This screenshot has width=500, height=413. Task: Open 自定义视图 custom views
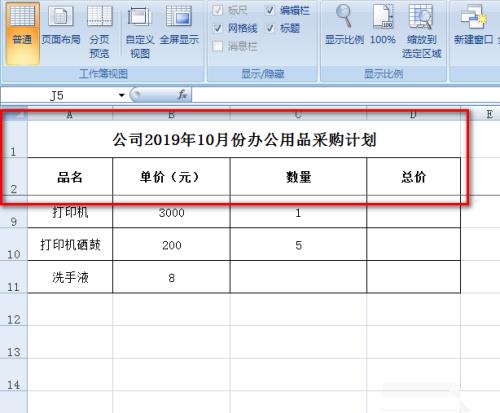(x=140, y=33)
